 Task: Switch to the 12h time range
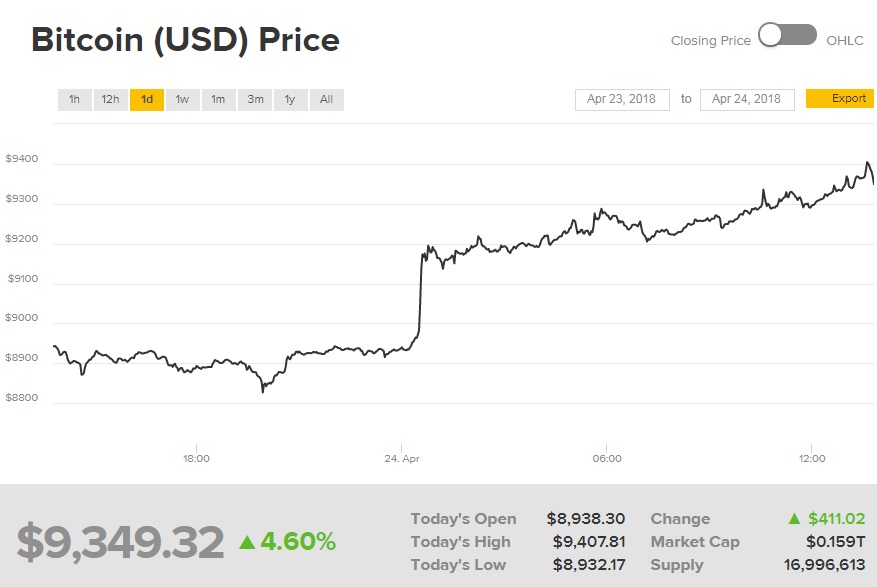point(110,99)
